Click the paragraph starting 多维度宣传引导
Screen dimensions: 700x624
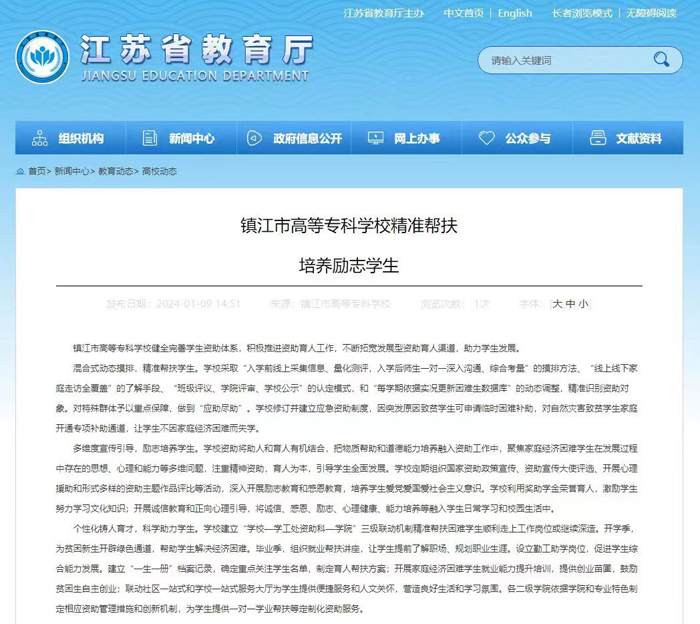(346, 478)
